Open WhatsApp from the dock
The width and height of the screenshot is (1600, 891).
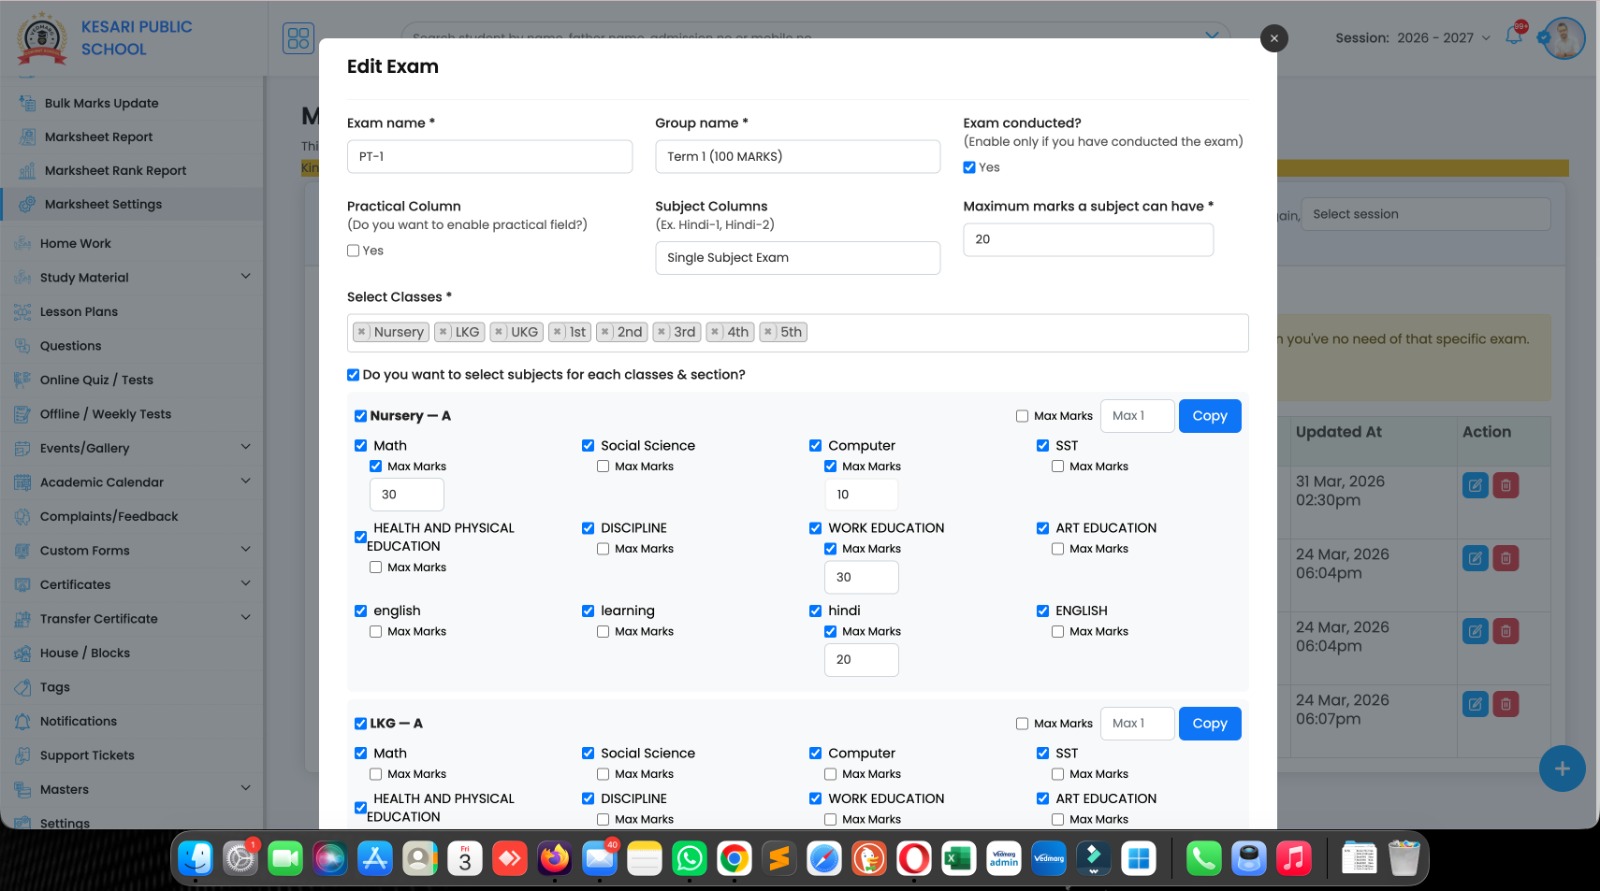click(689, 858)
